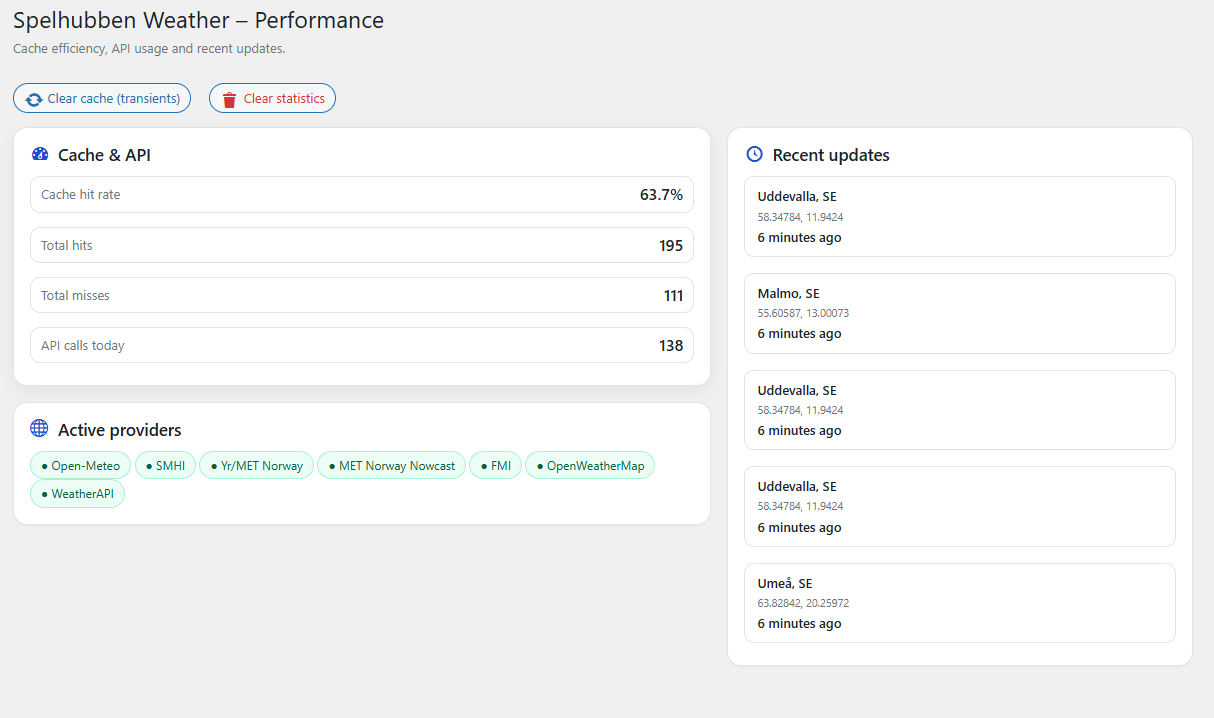The image size is (1214, 718).
Task: Click the Cache hit rate row
Action: [361, 195]
